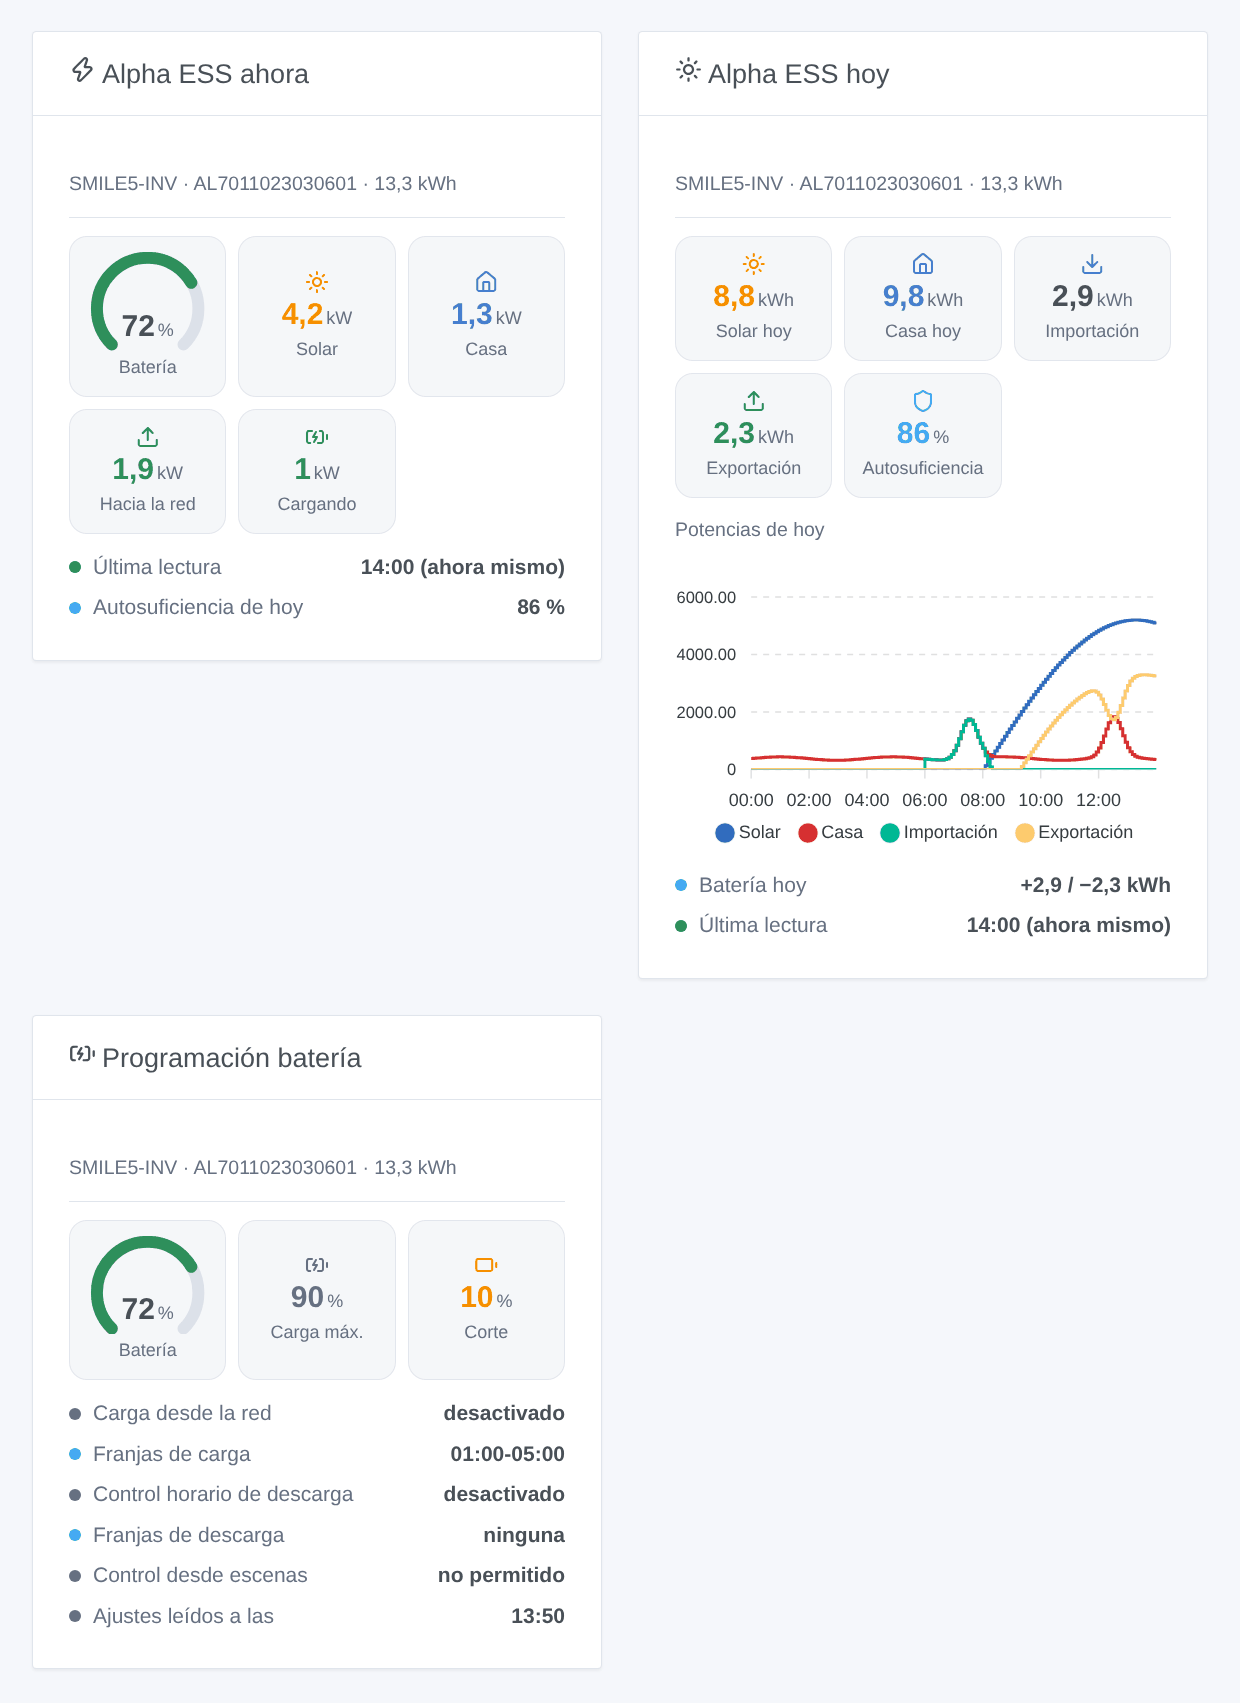Click Autosuficiencia de hoy row label
The image size is (1240, 1703).
coord(198,607)
